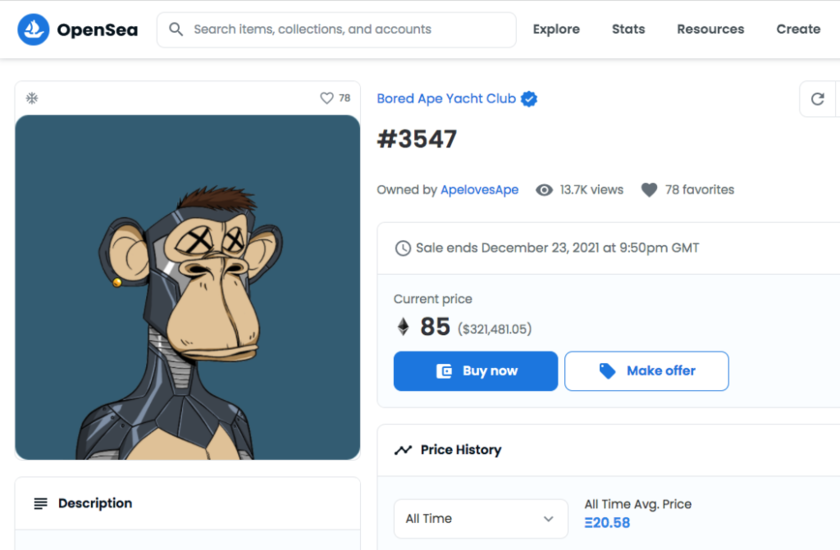This screenshot has width=840, height=550.
Task: Click the Price History trend icon
Action: point(403,450)
